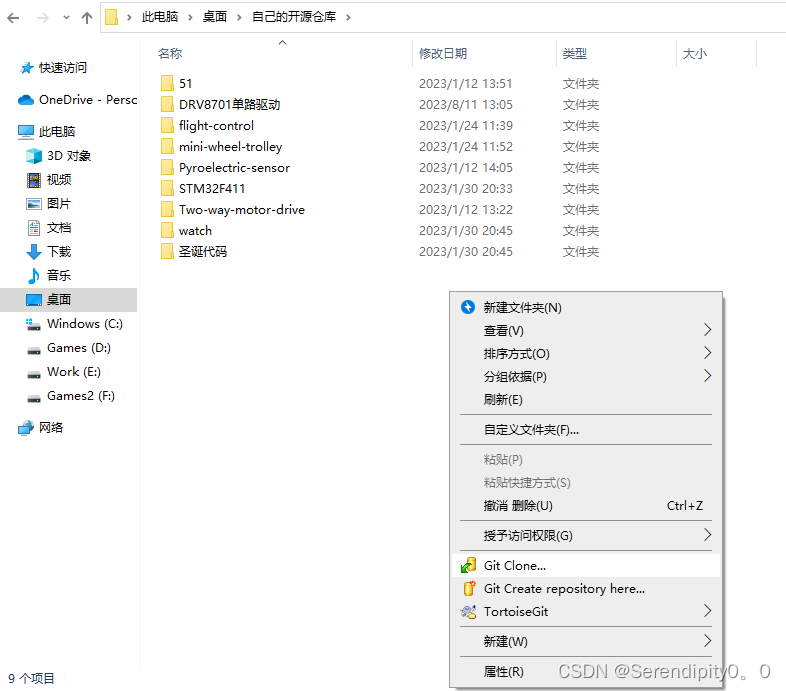This screenshot has width=786, height=691.
Task: Select the DRV8701单路驱动 folder icon
Action: pyautogui.click(x=167, y=104)
